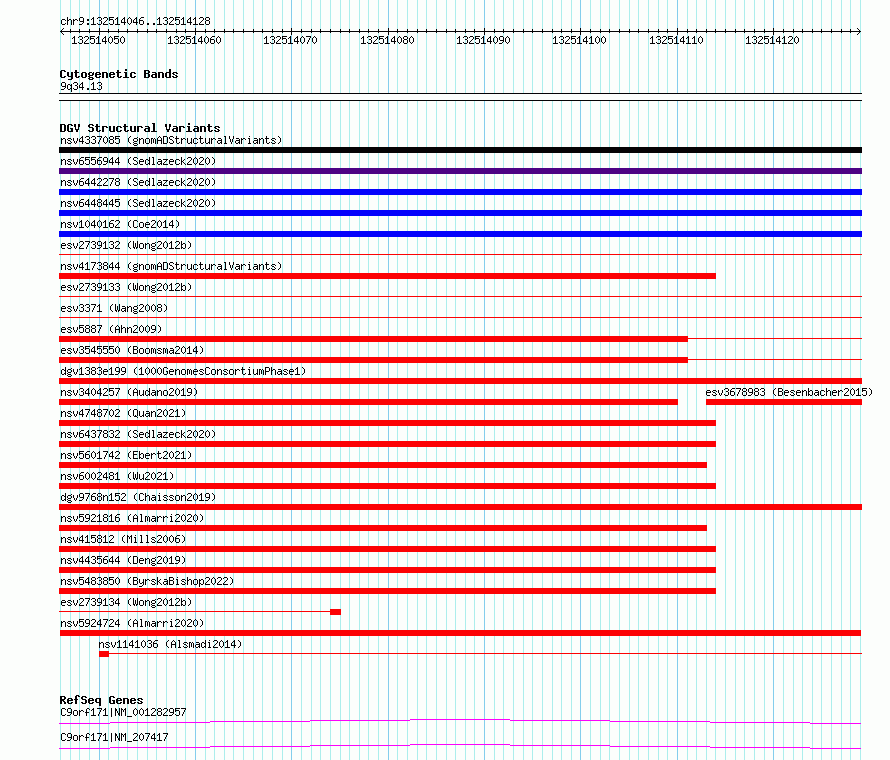Click the short red bar under esv3678983
This screenshot has height=760, width=890.
[x=784, y=402]
